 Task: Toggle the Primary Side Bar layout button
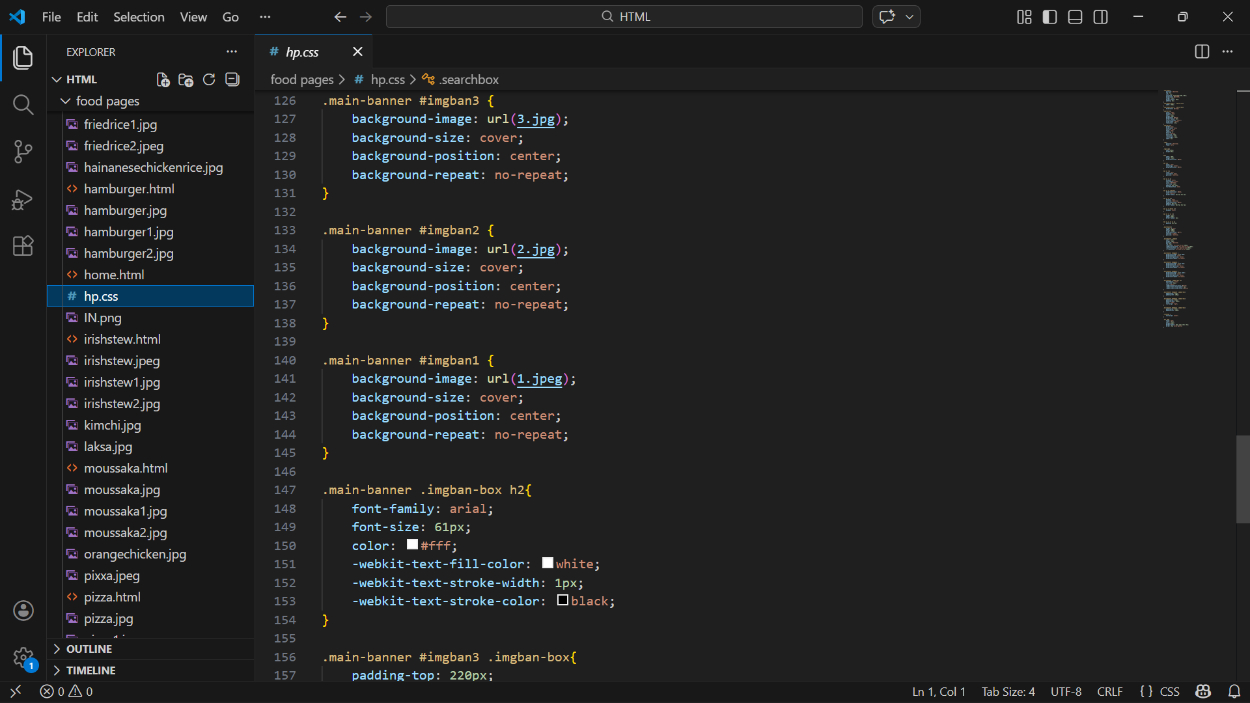pyautogui.click(x=1049, y=17)
